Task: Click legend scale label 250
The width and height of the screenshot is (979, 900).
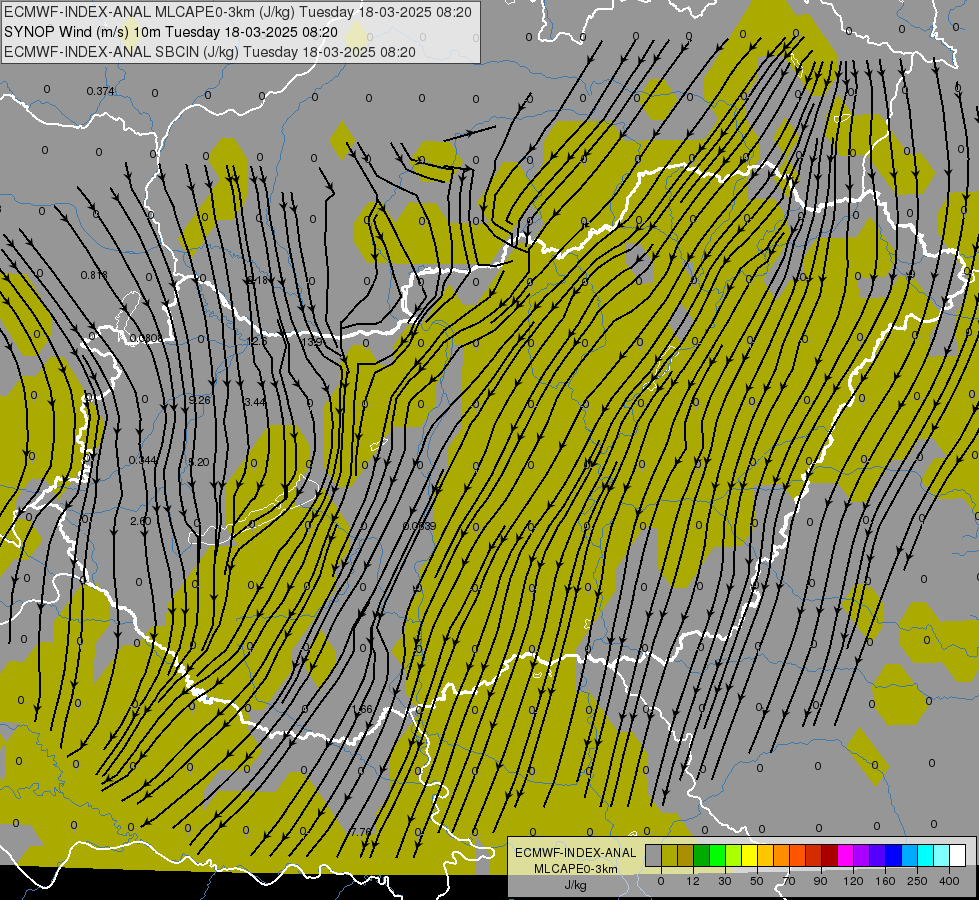Action: [x=917, y=881]
